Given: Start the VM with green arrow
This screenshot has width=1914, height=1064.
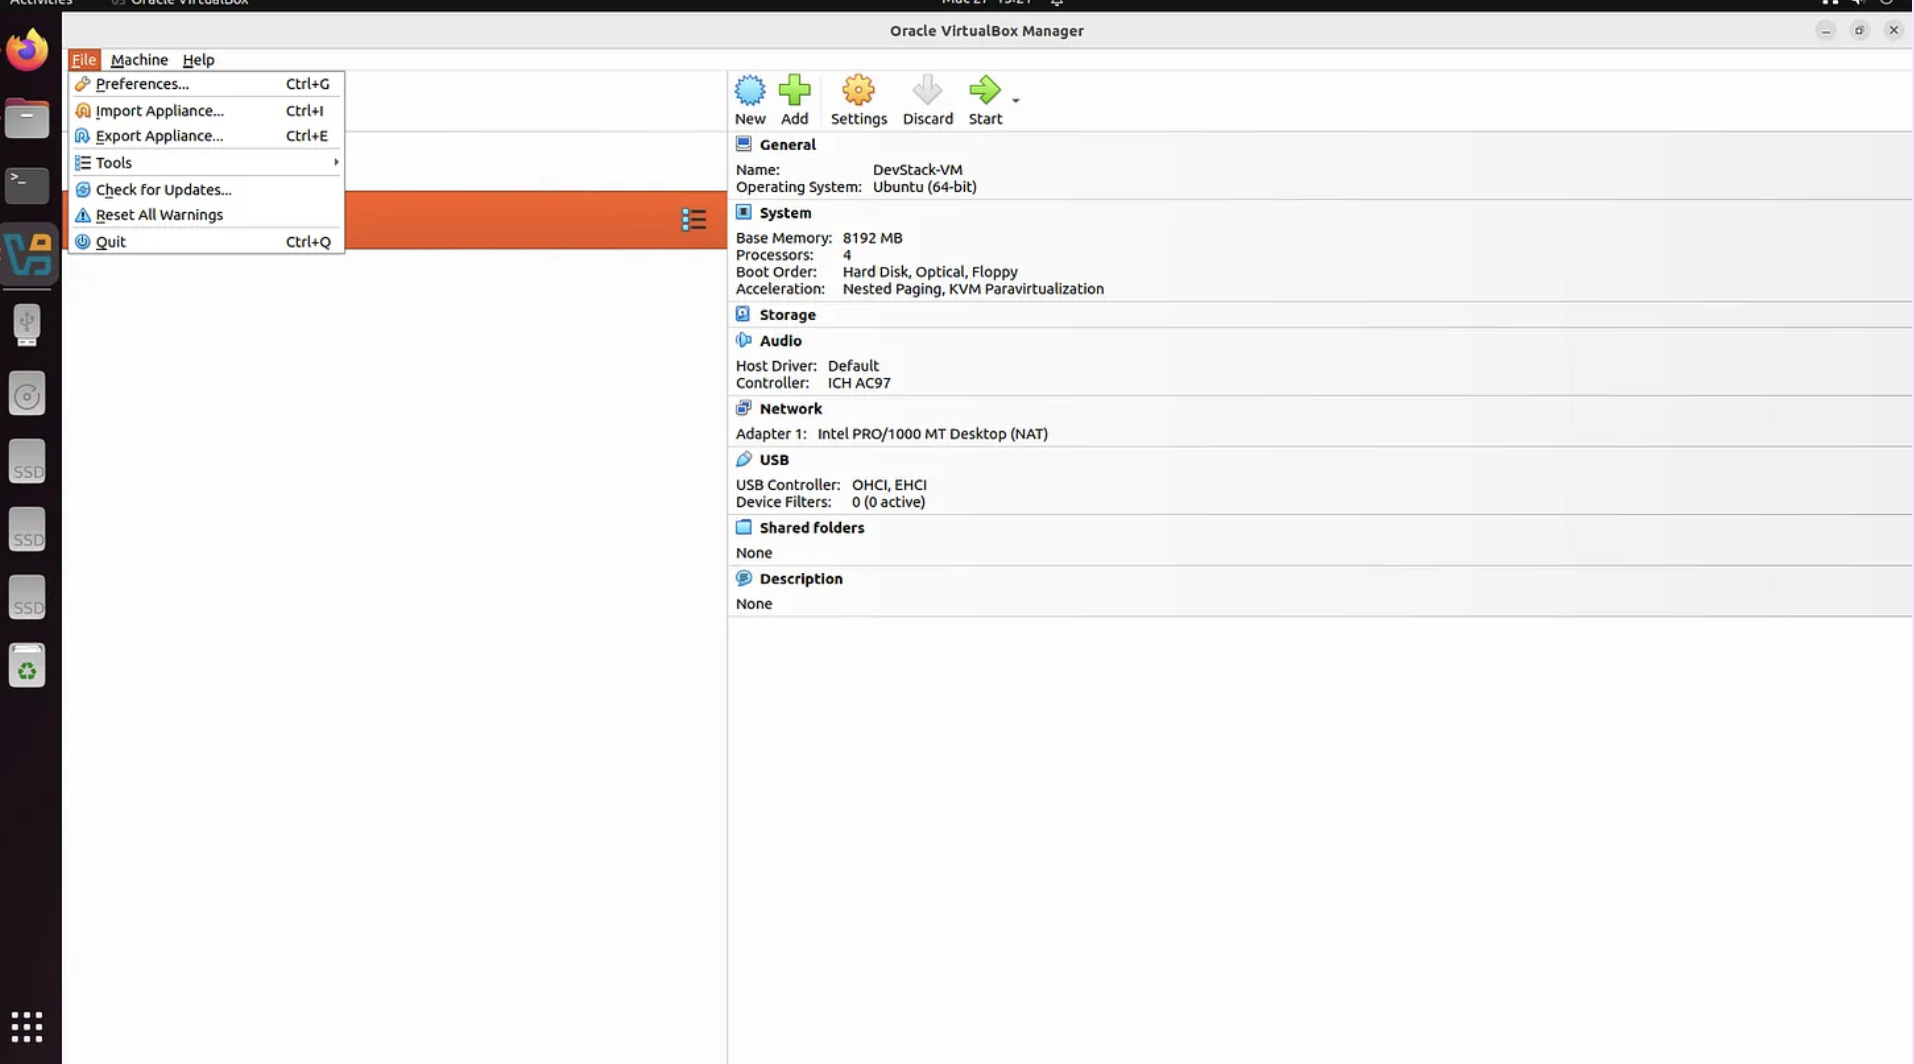Looking at the screenshot, I should [984, 91].
